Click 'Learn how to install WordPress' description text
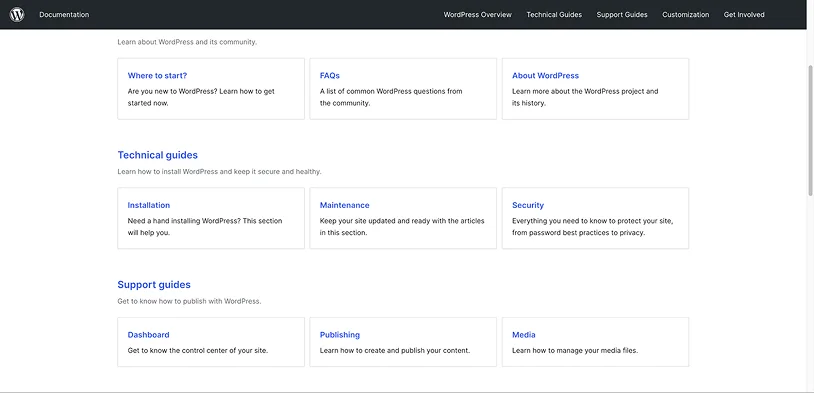This screenshot has height=393, width=814. 219,171
